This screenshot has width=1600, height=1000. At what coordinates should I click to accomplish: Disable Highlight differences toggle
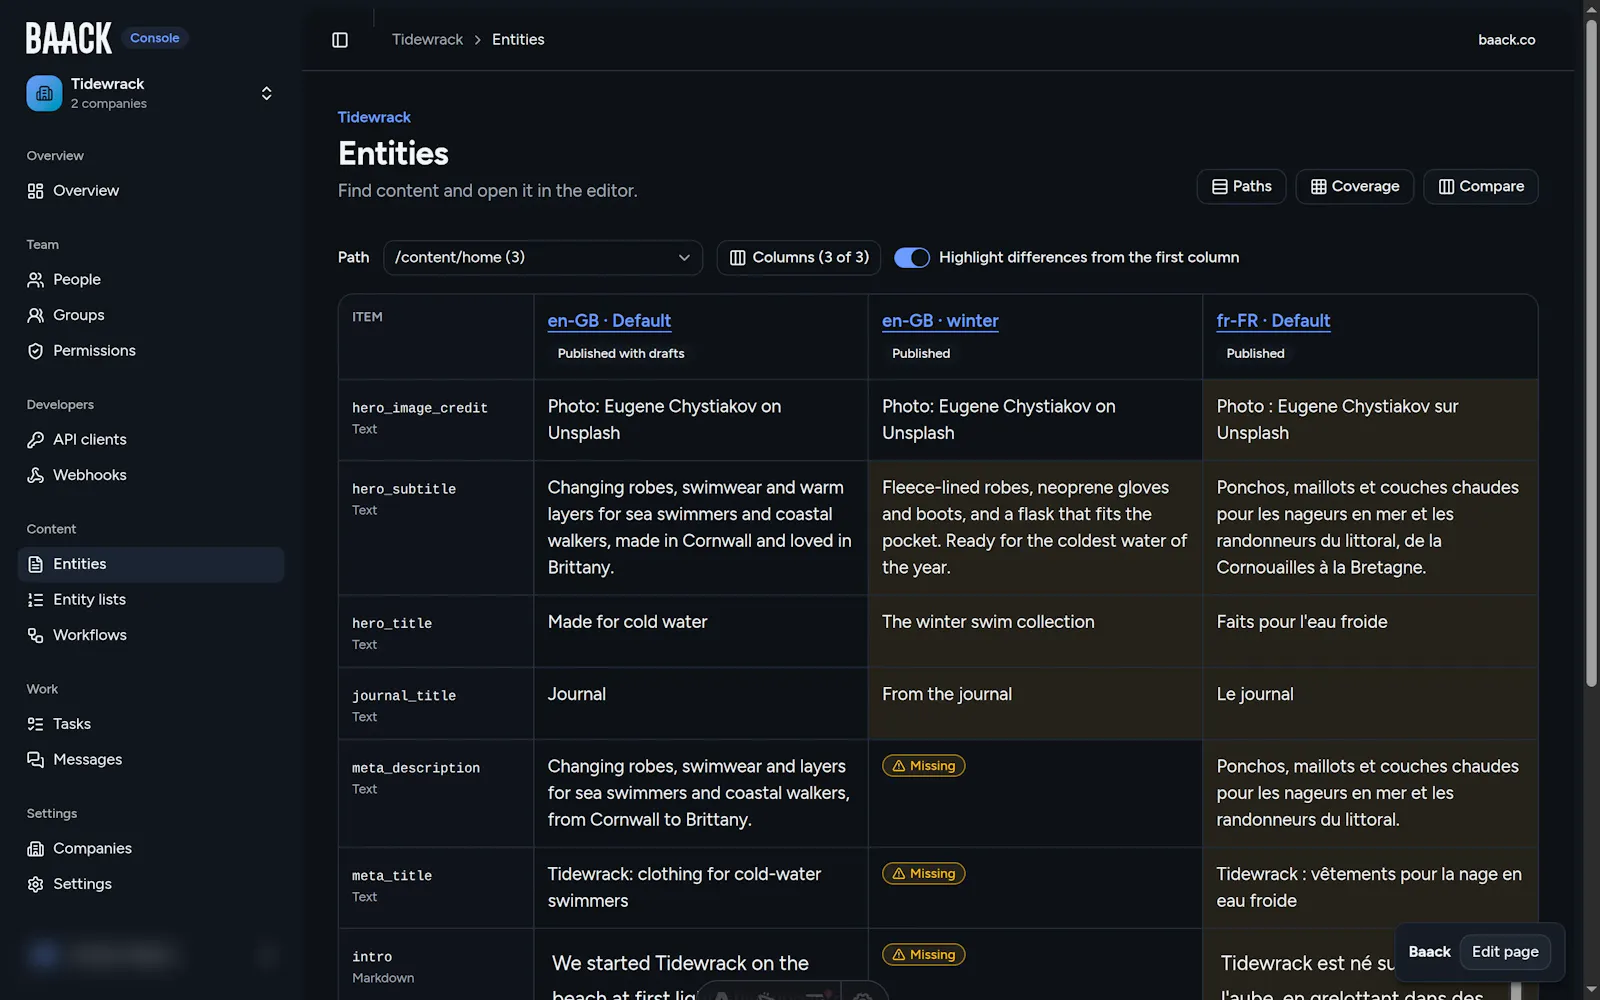[912, 258]
